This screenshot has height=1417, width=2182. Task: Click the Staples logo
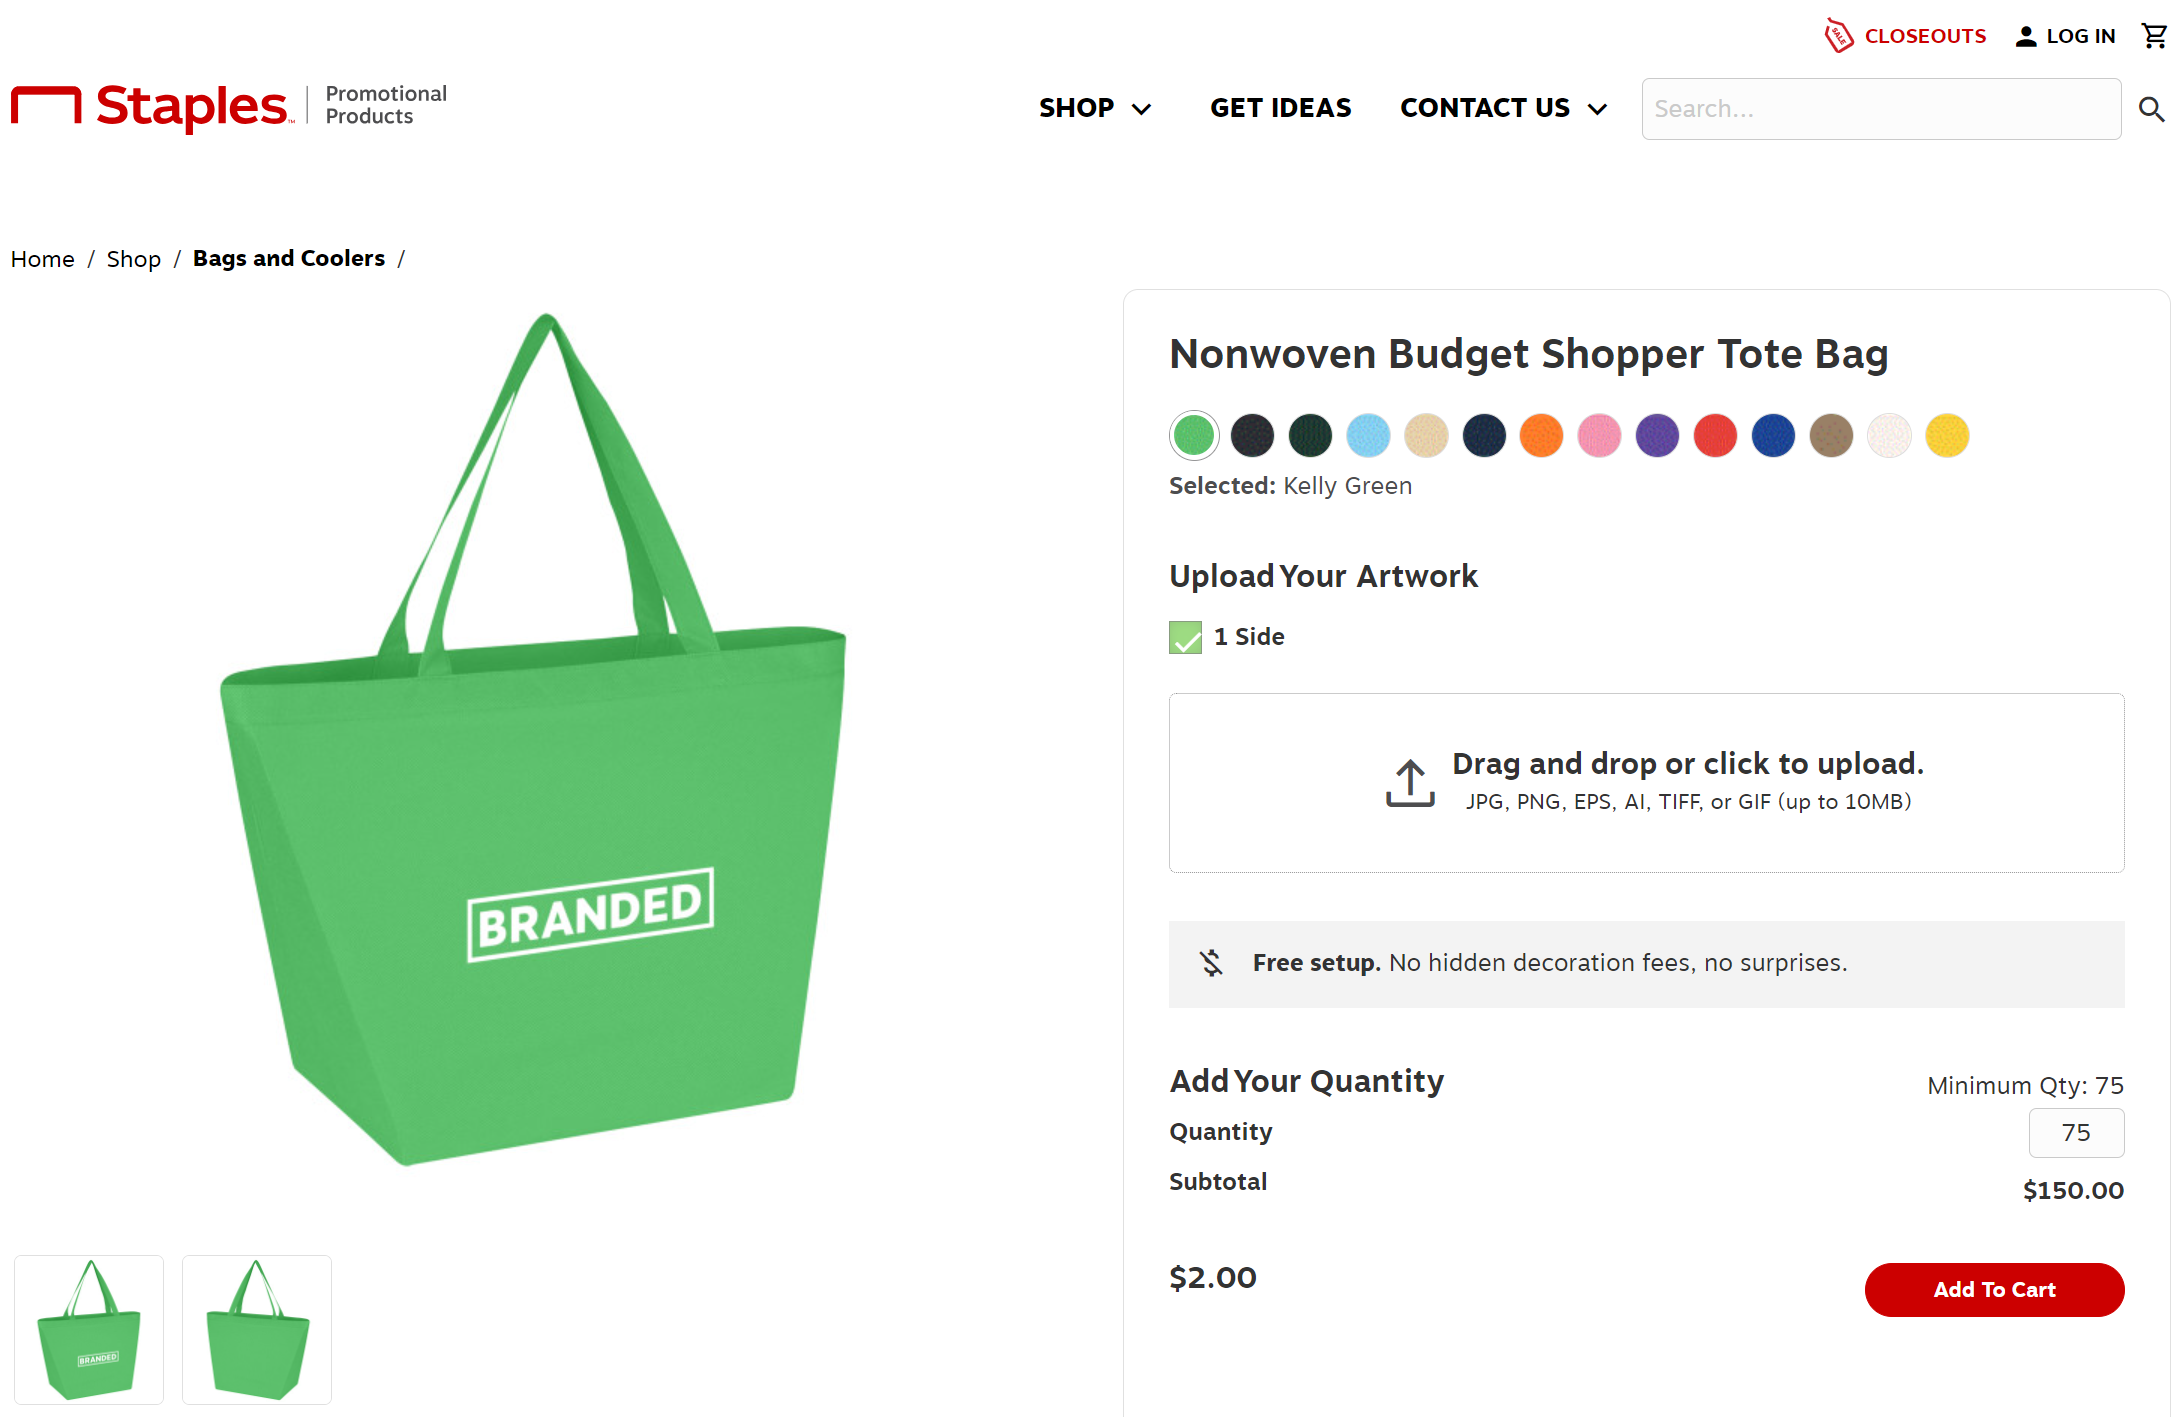pos(150,106)
